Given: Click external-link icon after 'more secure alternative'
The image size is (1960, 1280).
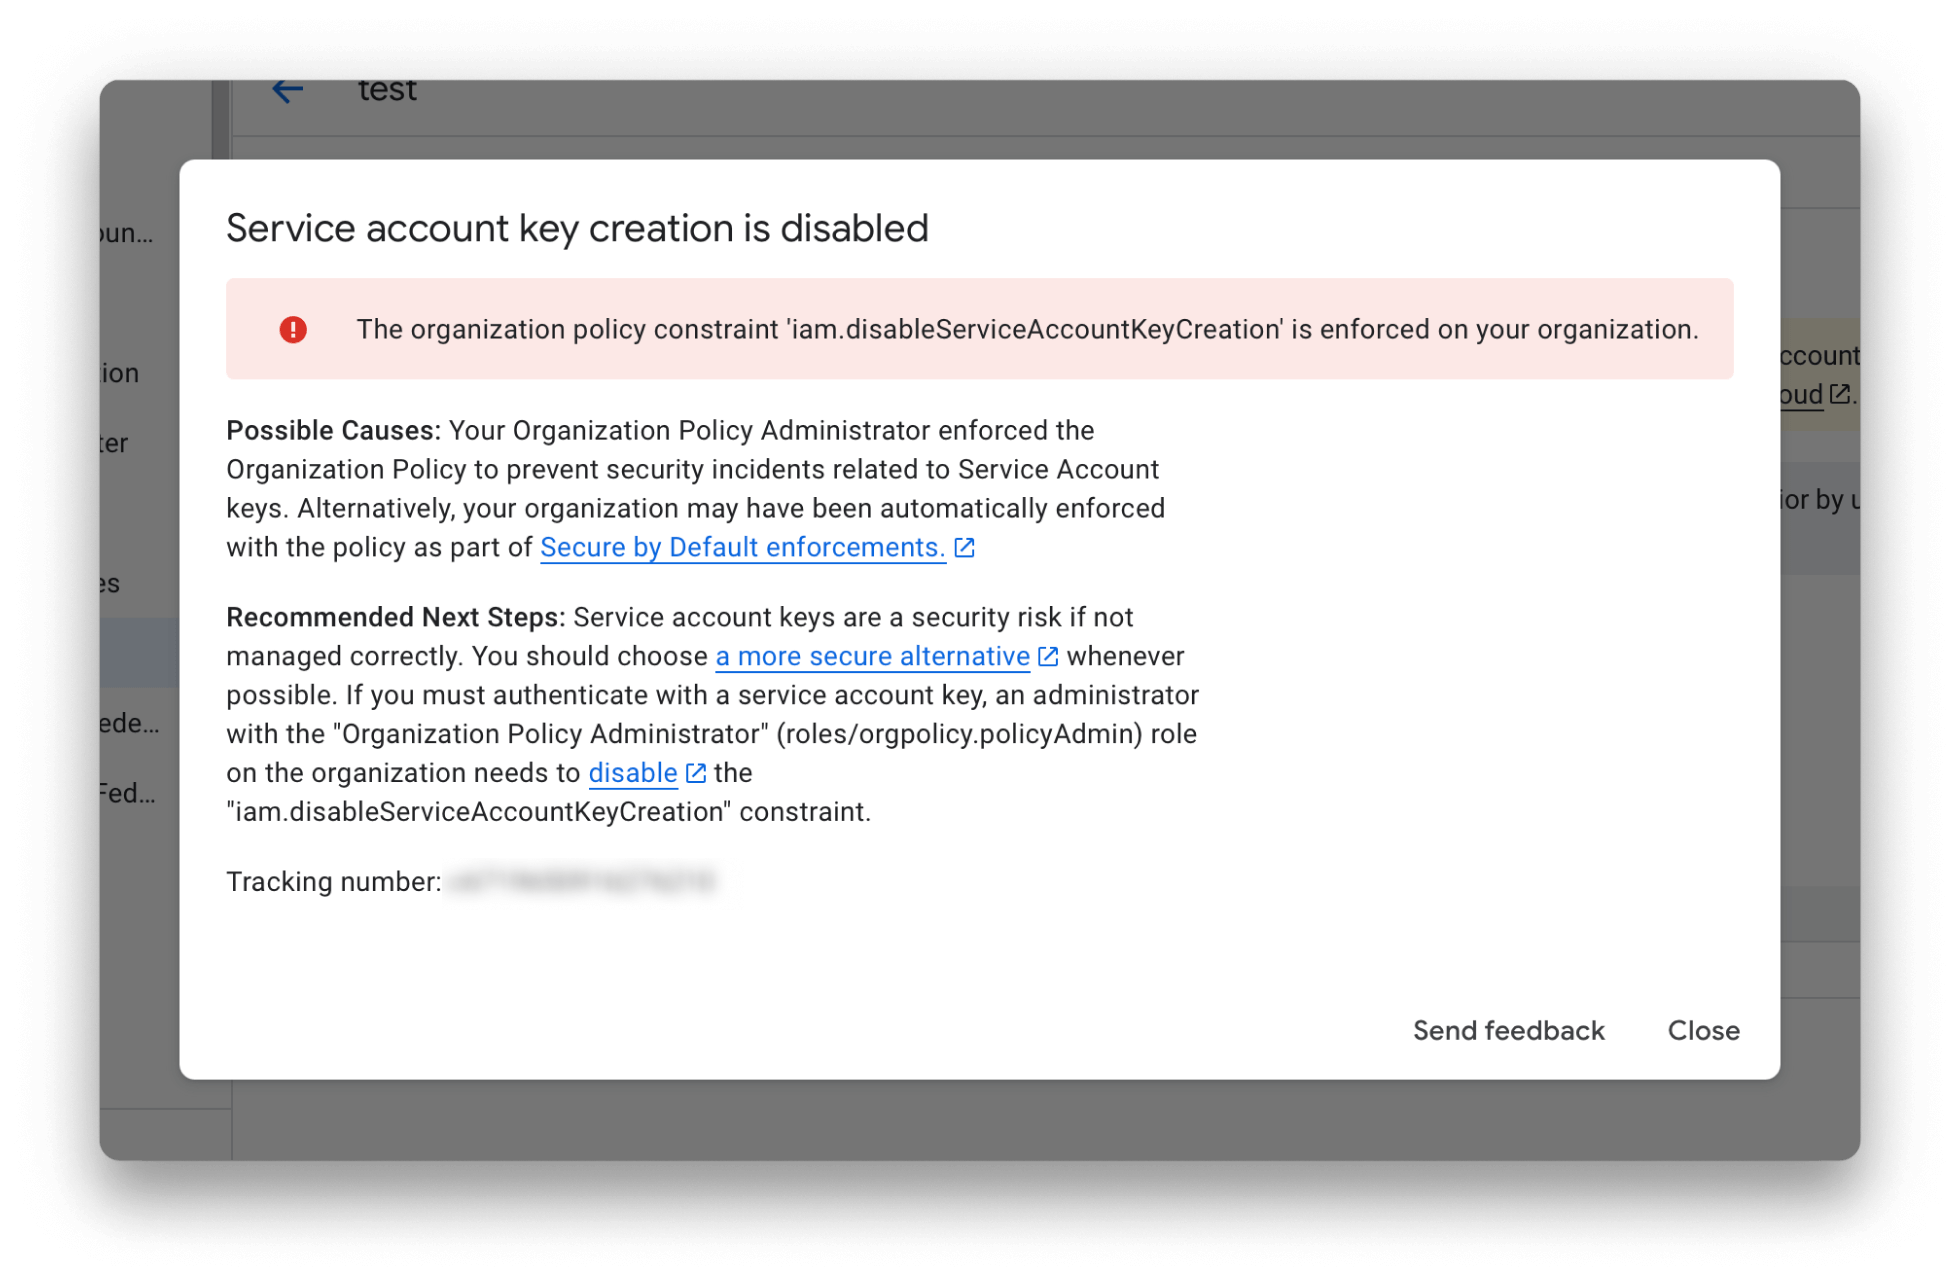Looking at the screenshot, I should pyautogui.click(x=1048, y=657).
